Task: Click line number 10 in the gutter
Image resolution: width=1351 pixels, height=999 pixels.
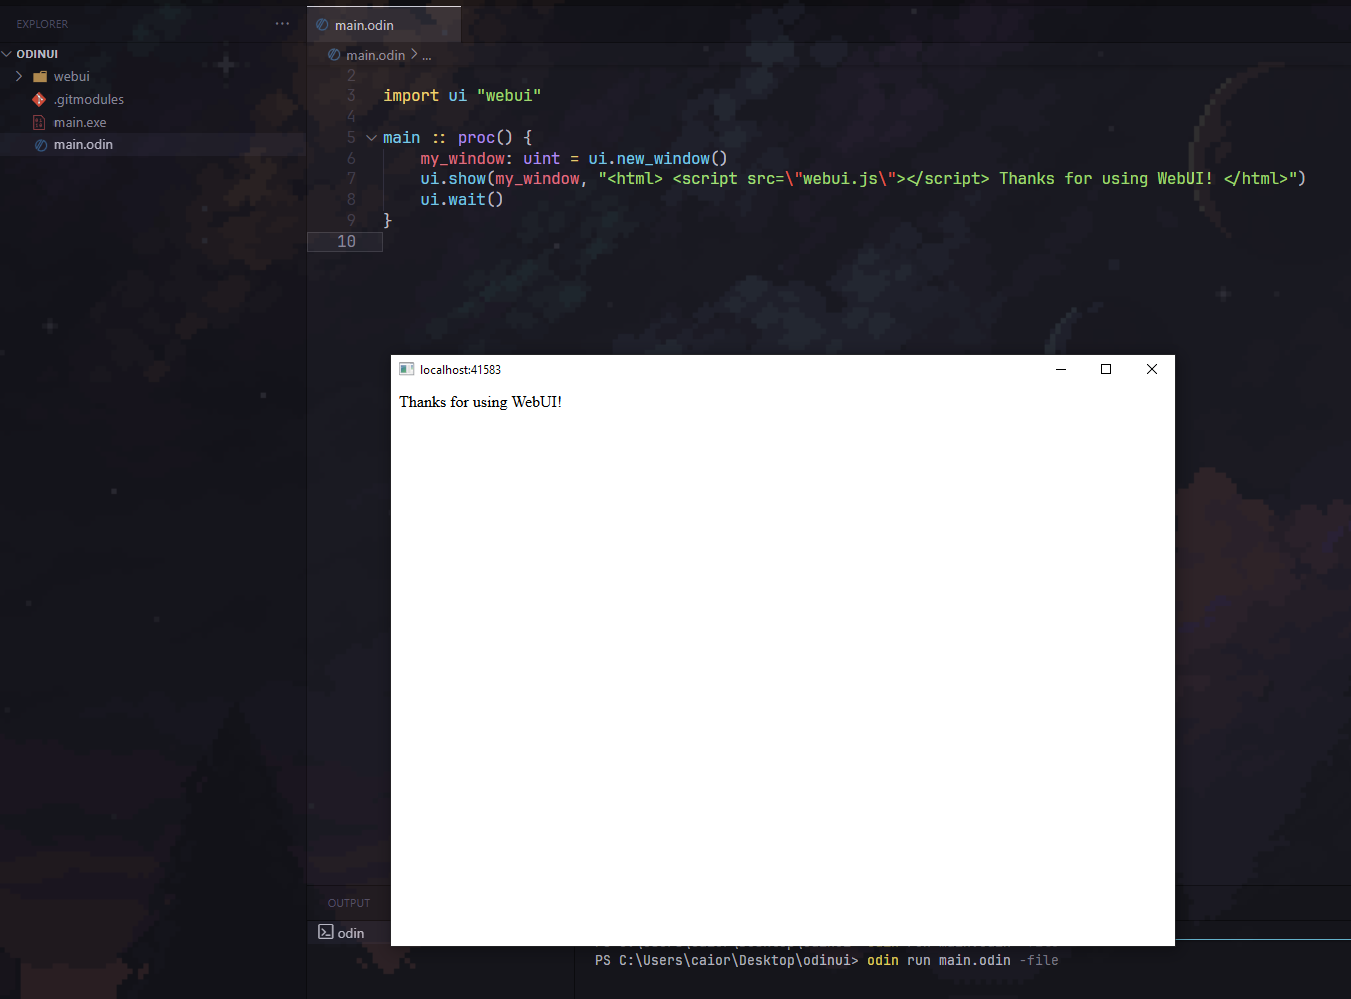Action: 346,241
